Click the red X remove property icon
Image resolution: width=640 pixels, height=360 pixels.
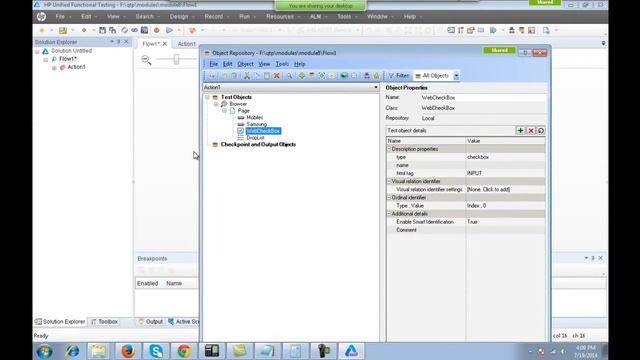click(x=531, y=131)
